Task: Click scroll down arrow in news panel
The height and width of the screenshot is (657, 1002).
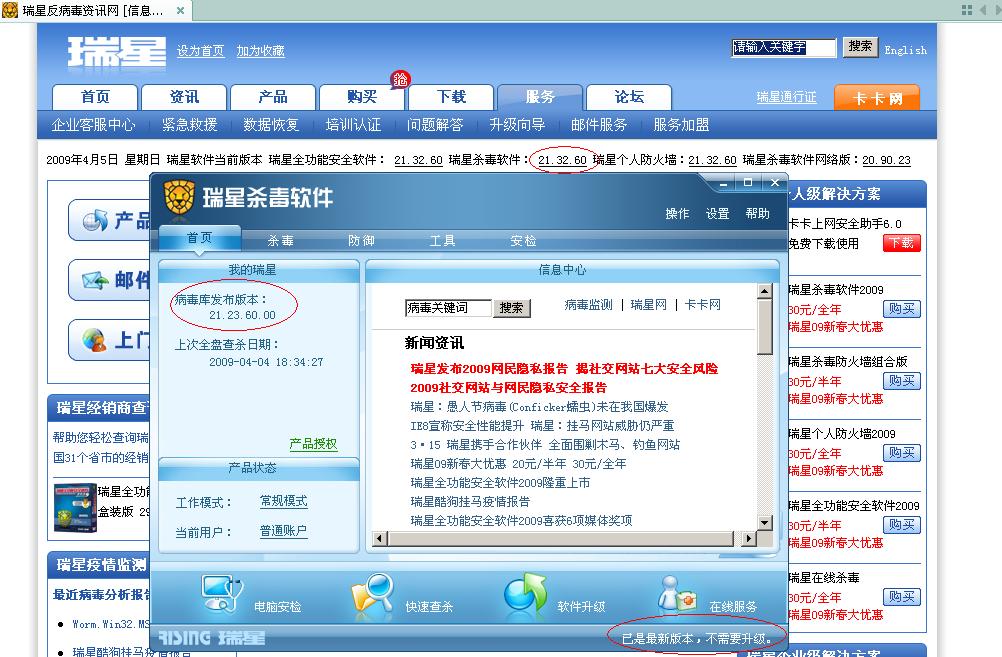Action: coord(765,522)
